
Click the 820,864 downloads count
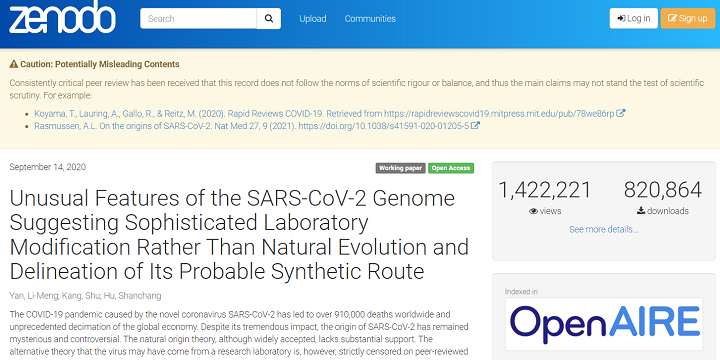tap(663, 190)
